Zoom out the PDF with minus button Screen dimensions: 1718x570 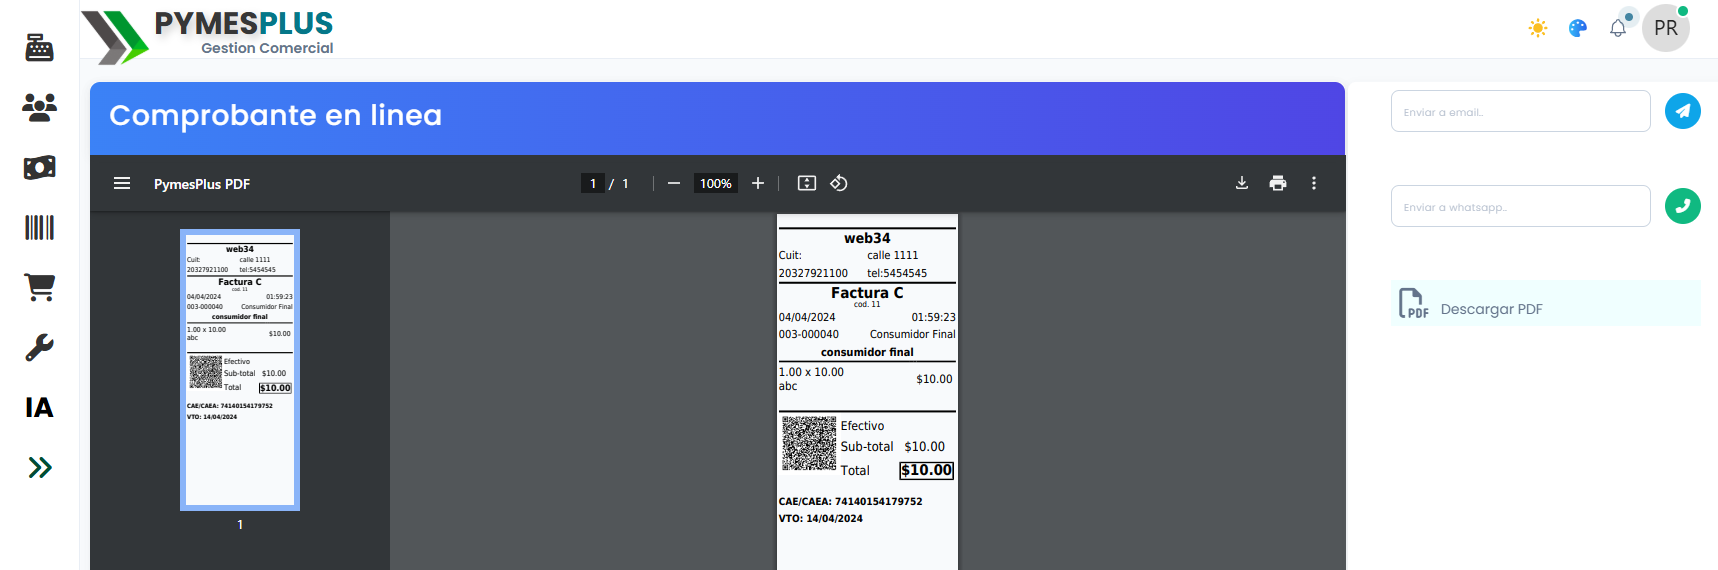(674, 183)
